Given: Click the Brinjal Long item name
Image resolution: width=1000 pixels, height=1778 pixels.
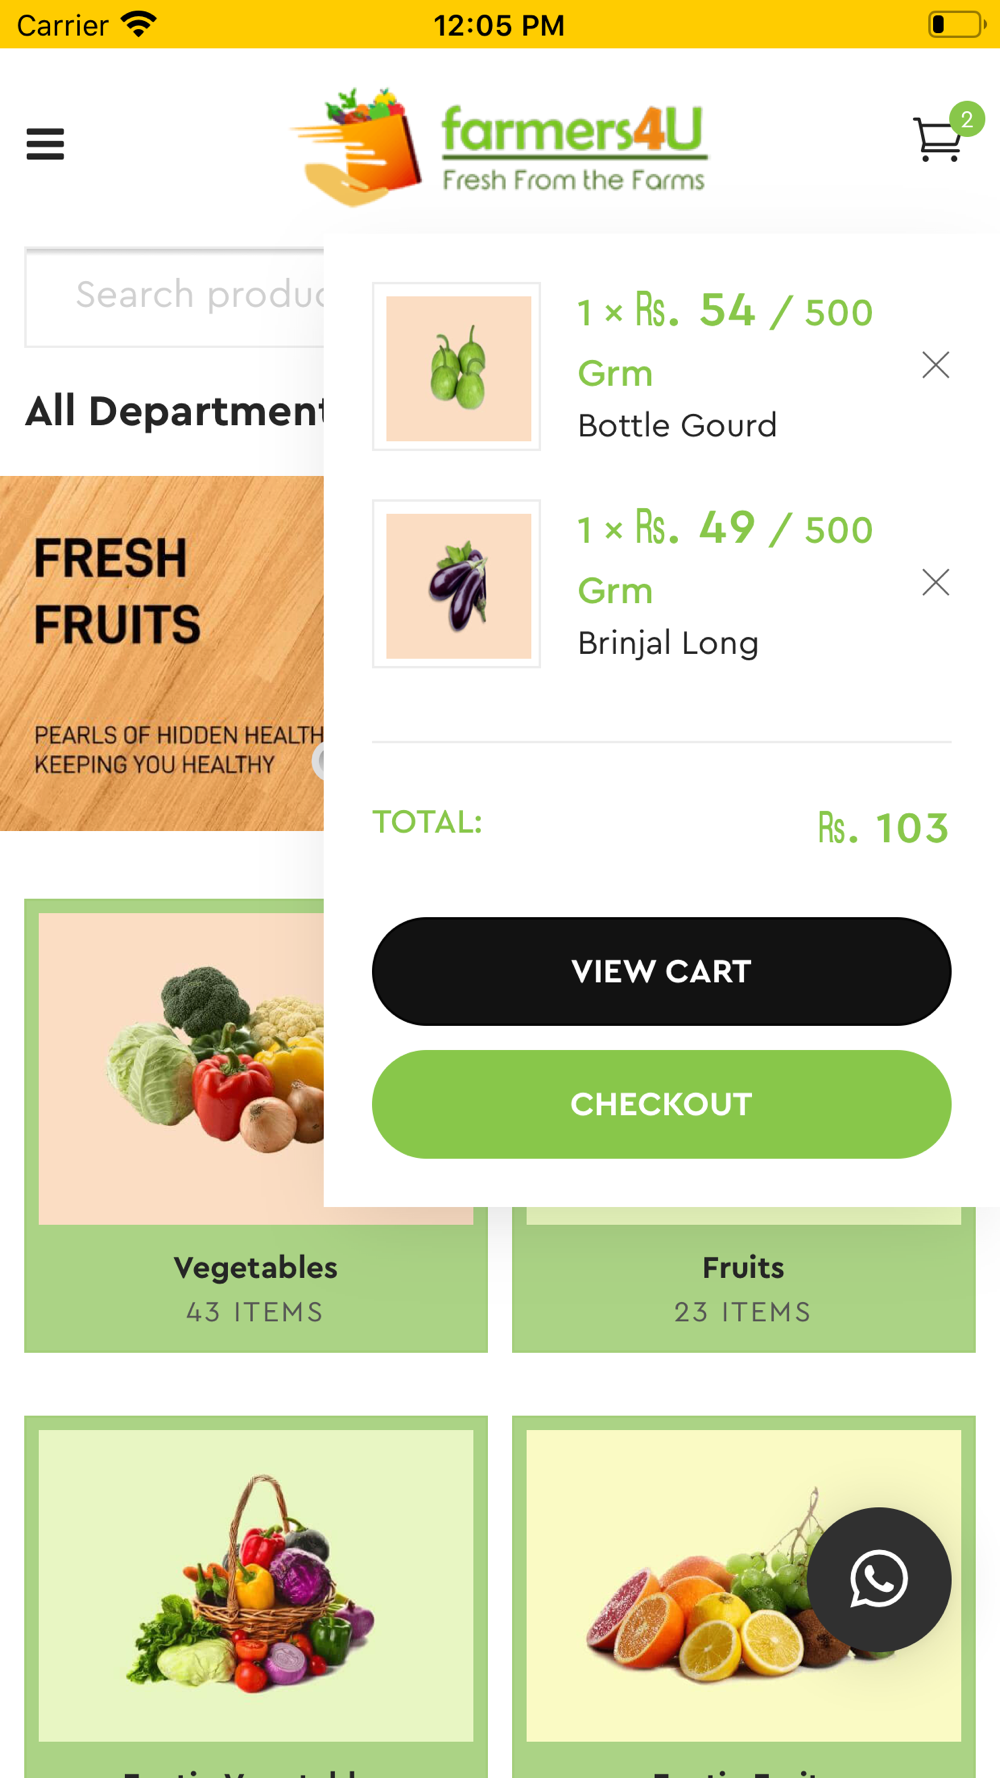Looking at the screenshot, I should click(668, 643).
